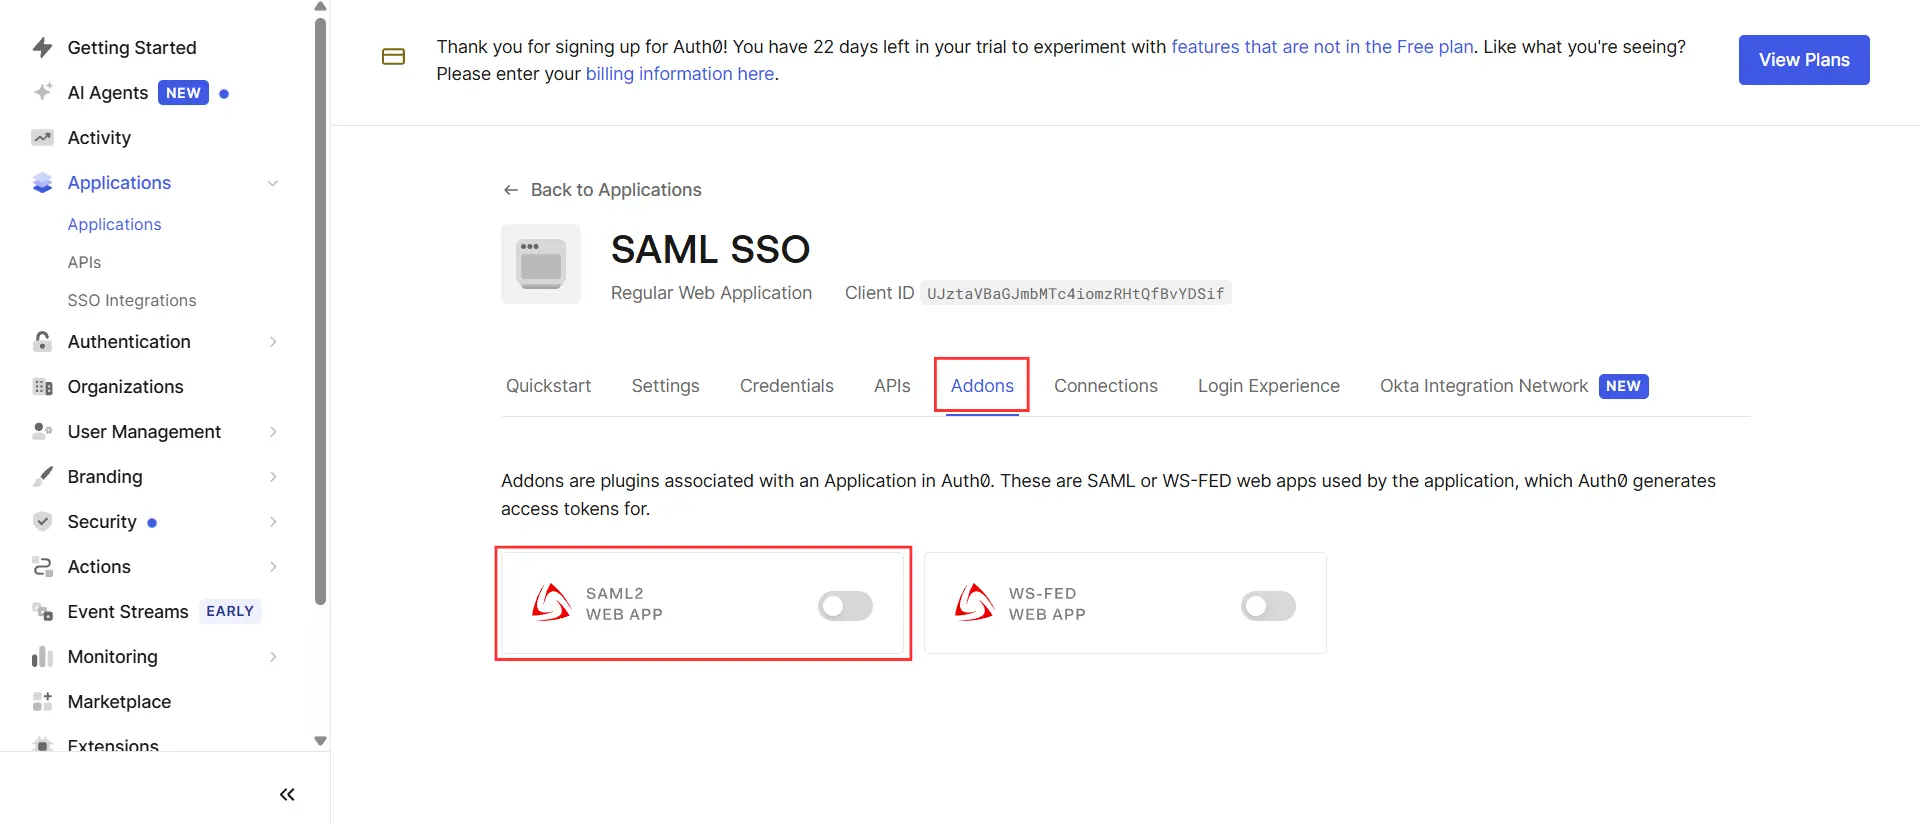1920x824 pixels.
Task: Switch to the Settings tab
Action: pyautogui.click(x=665, y=386)
